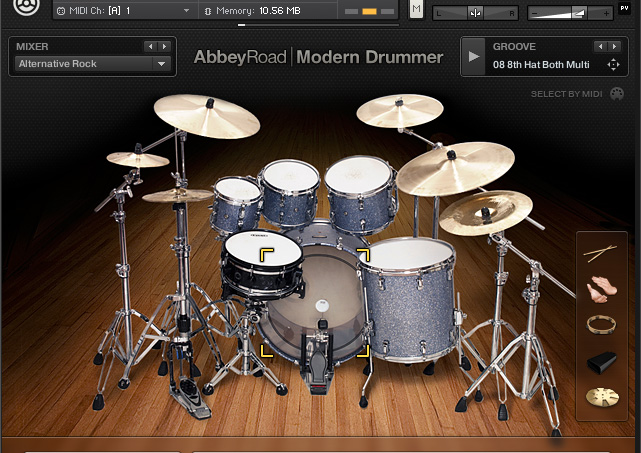Select the smallest rack tom
The image size is (641, 453).
(236, 204)
